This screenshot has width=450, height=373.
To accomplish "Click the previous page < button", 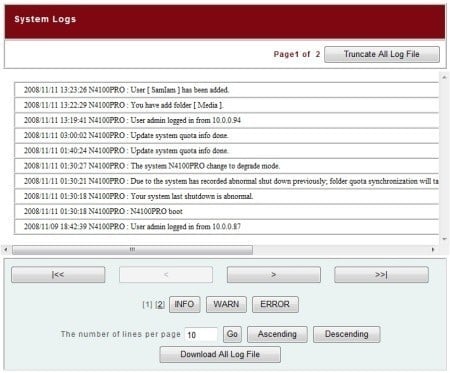I will (166, 275).
